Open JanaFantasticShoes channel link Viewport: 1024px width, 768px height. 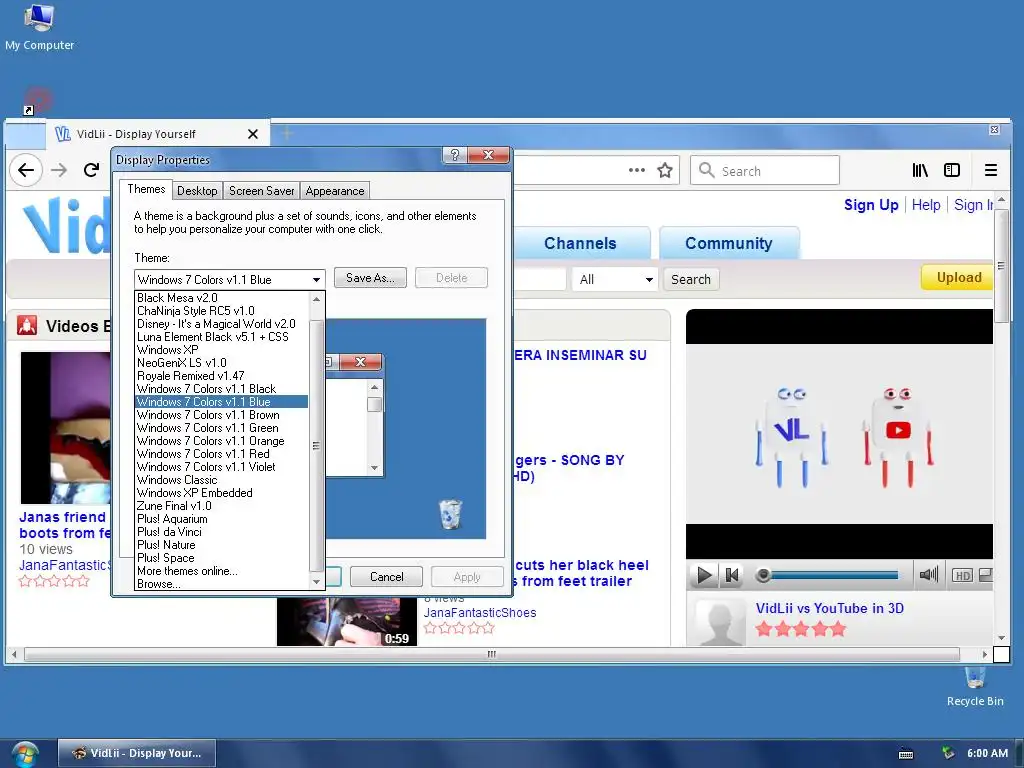480,613
